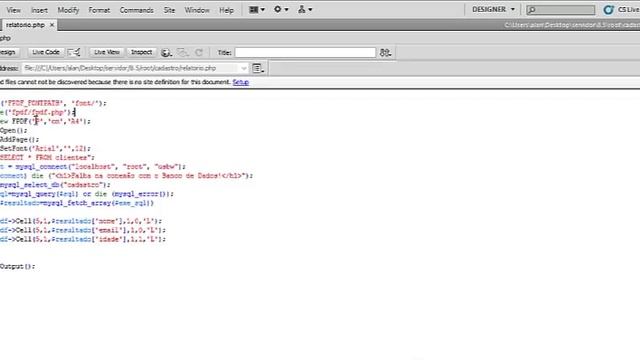Switch to Design view
This screenshot has width=640, height=360.
[x=8, y=52]
